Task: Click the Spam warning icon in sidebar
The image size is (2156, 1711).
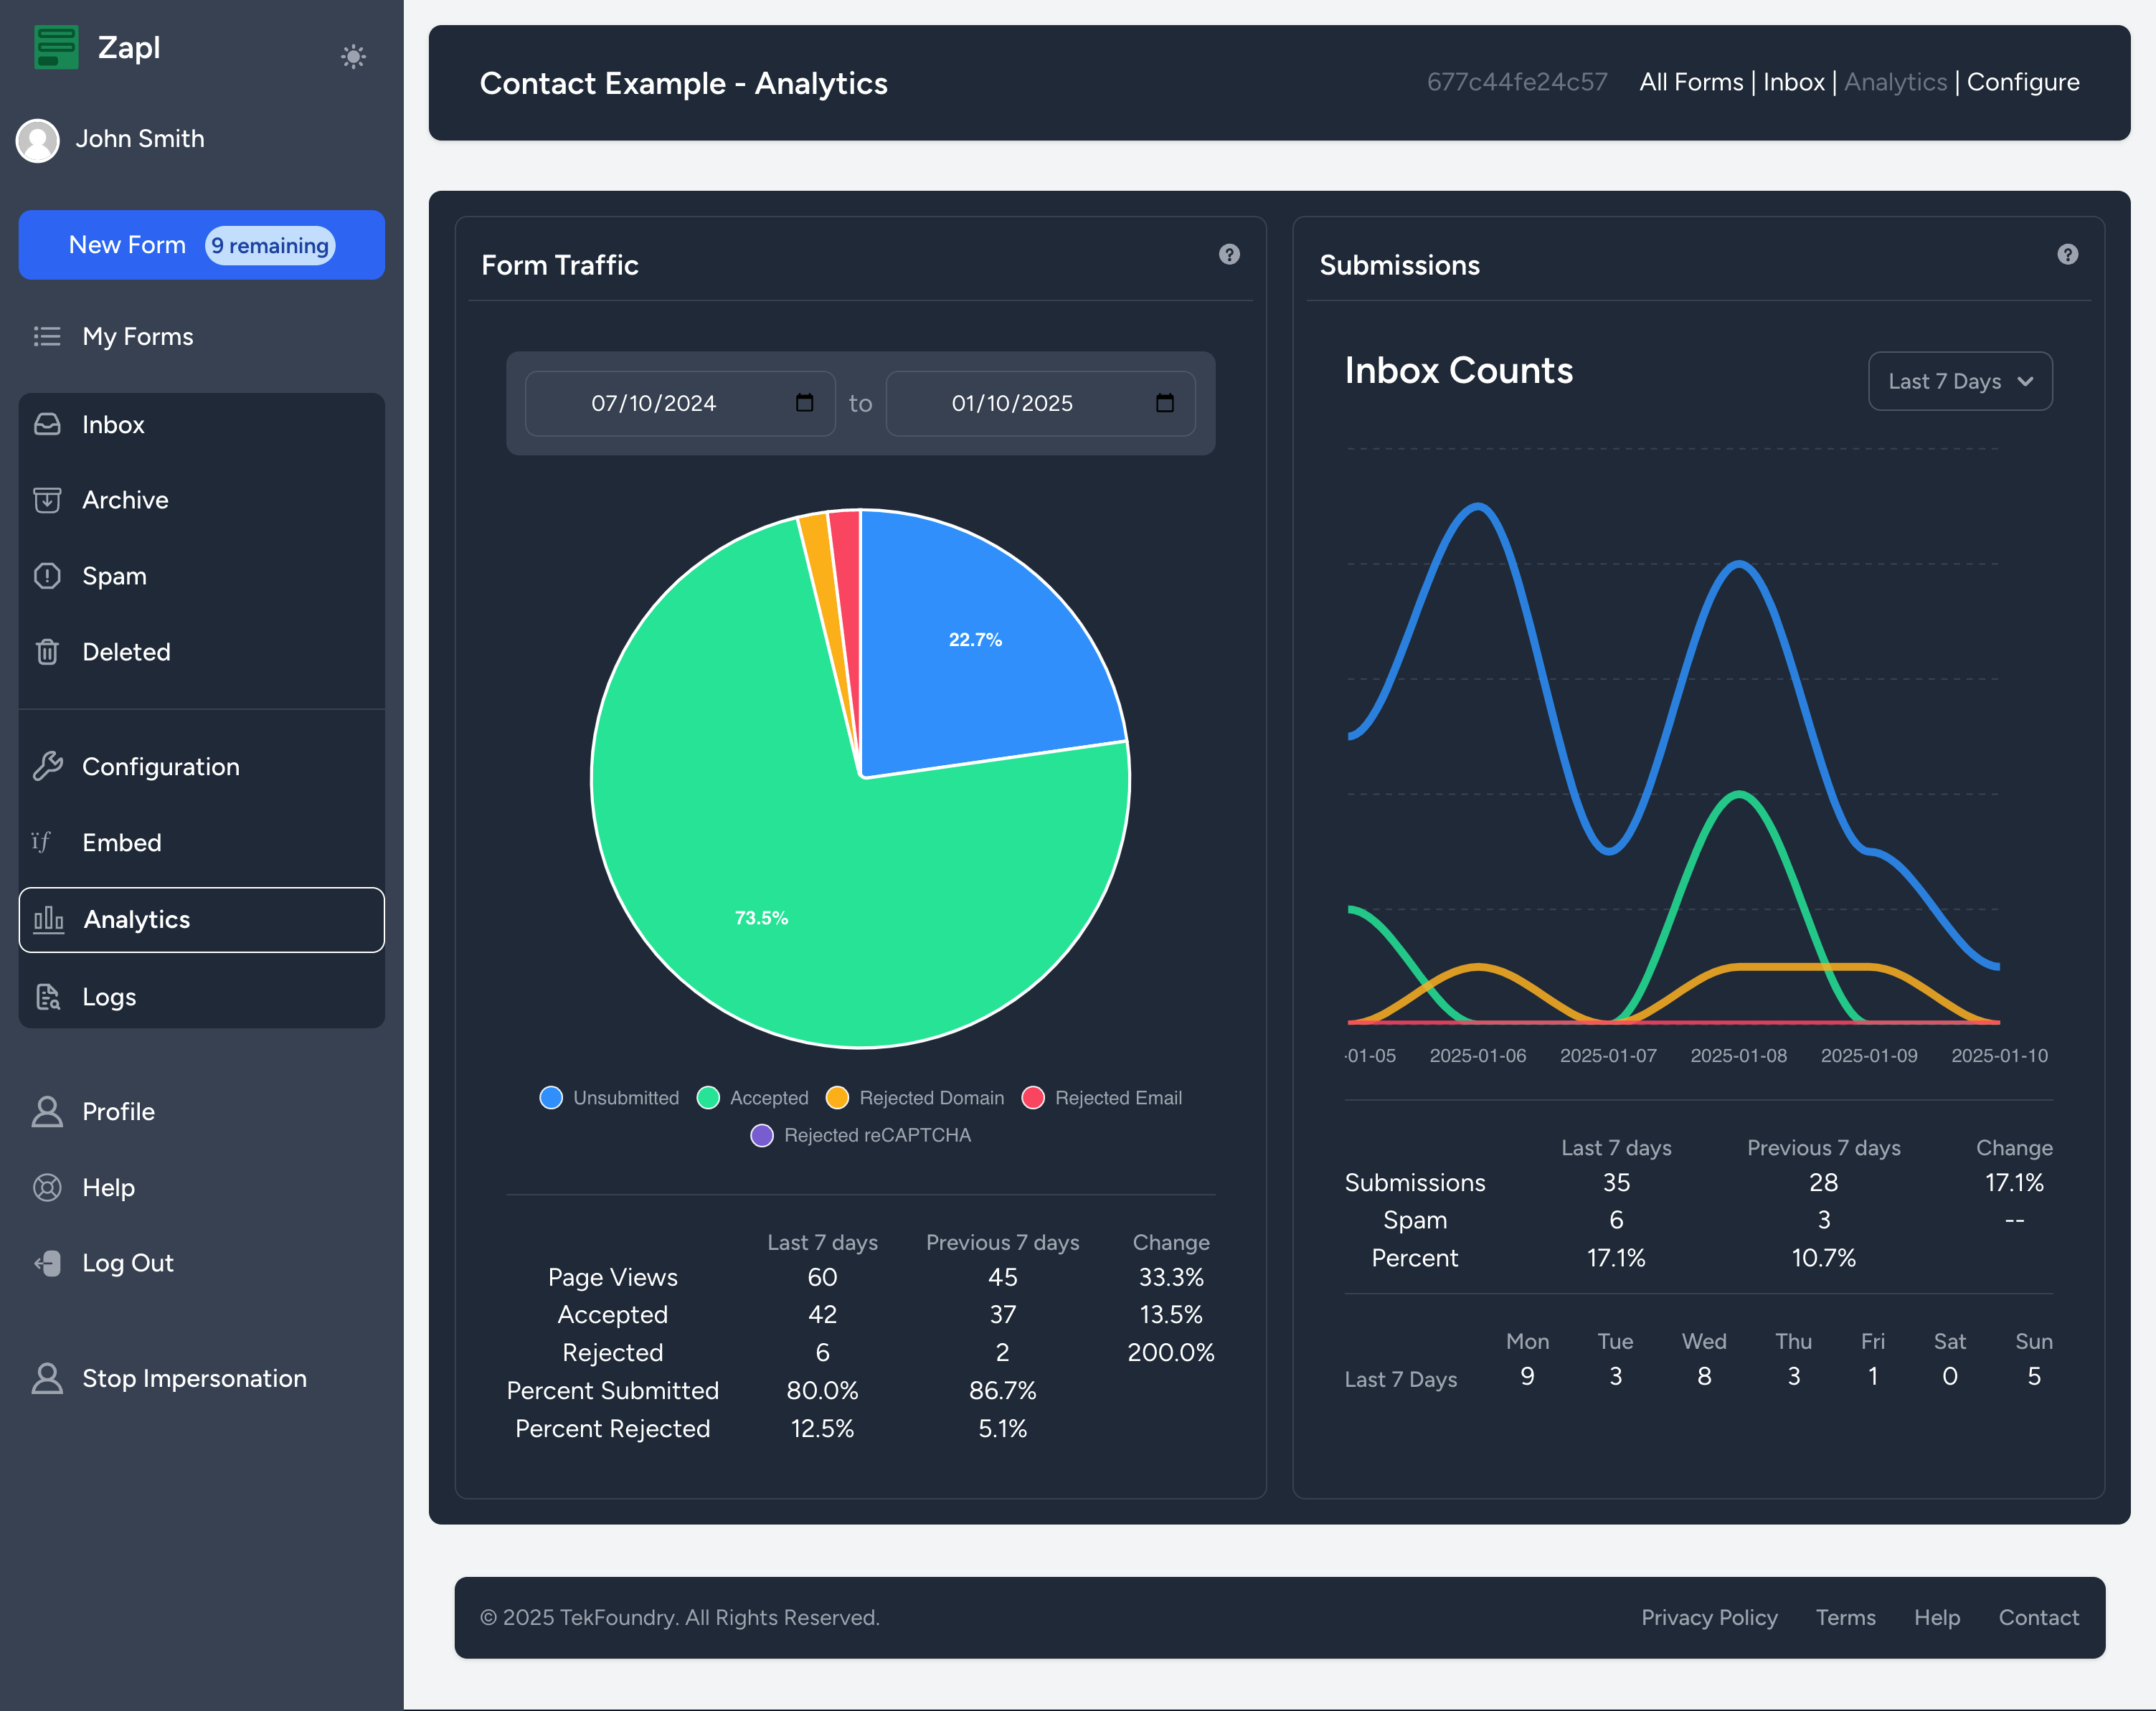Action: click(47, 576)
